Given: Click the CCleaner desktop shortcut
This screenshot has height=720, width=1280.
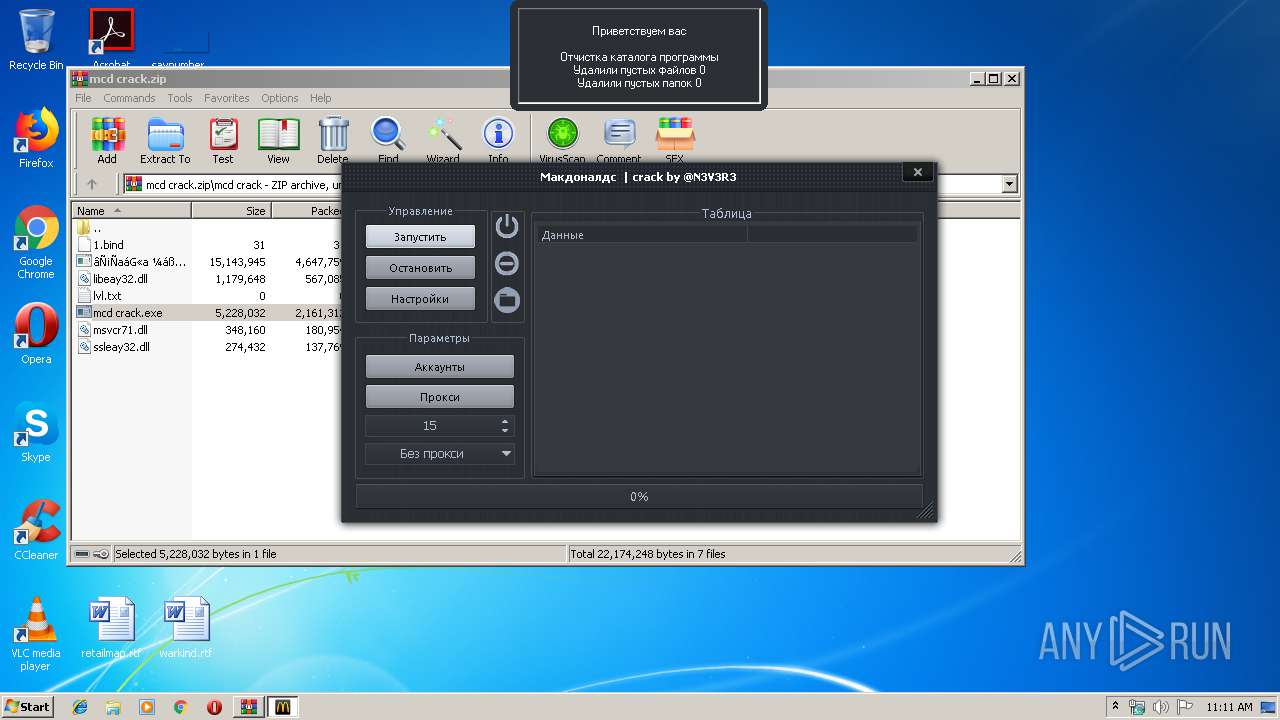Looking at the screenshot, I should 36,530.
